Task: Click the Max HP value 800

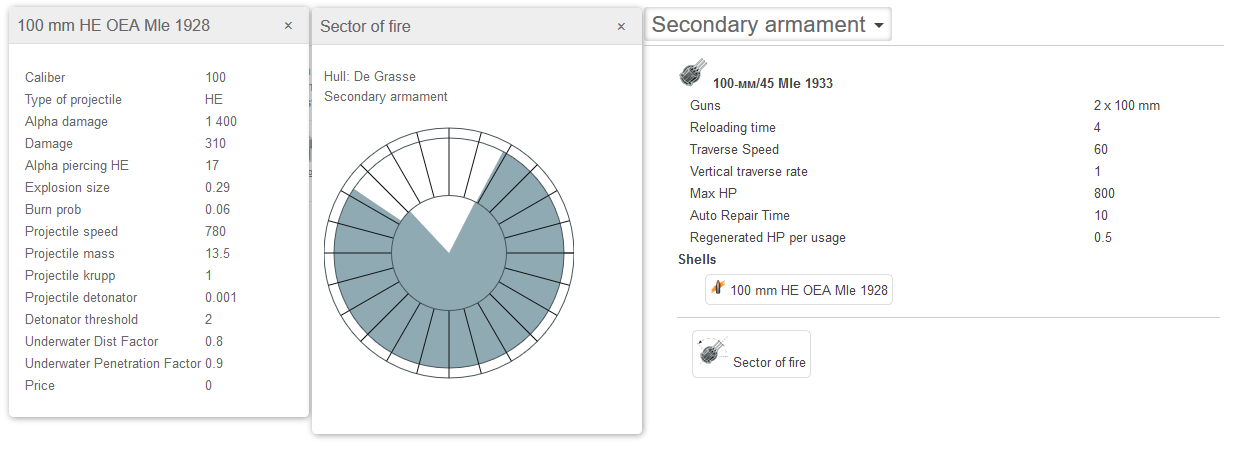Action: click(x=1104, y=194)
